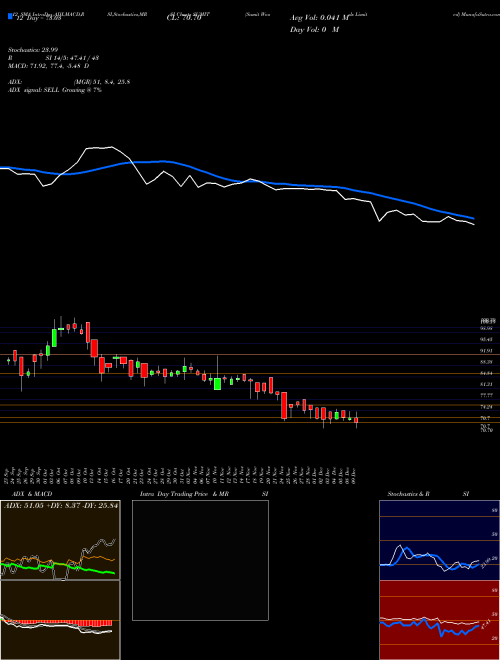500x660 pixels.
Task: Click the upper ADX line chart panel
Action: [60, 540]
